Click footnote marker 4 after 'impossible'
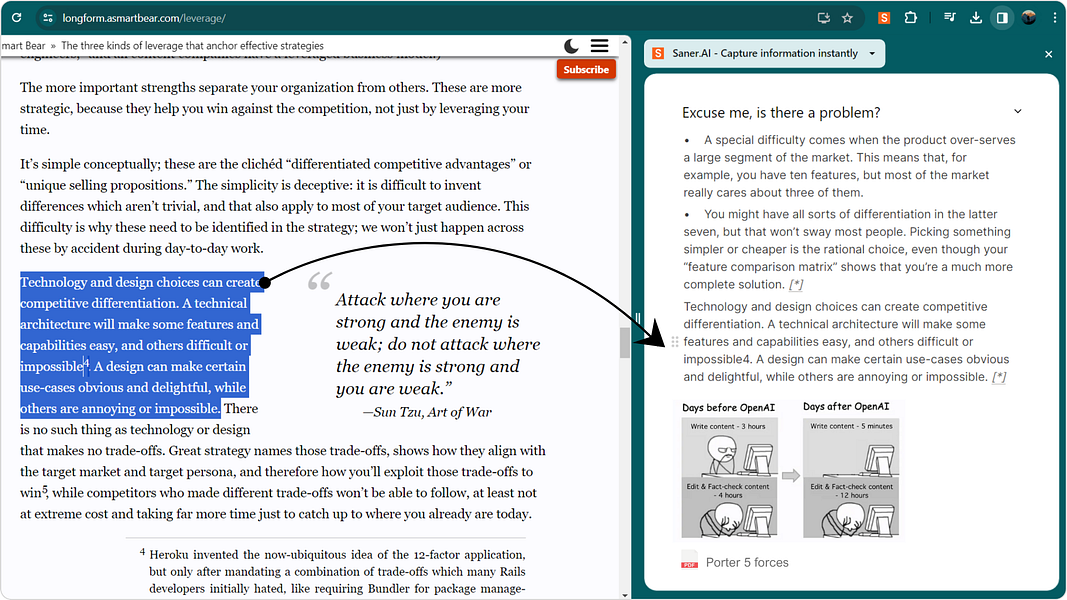Viewport: 1067px width, 600px height. click(x=86, y=363)
